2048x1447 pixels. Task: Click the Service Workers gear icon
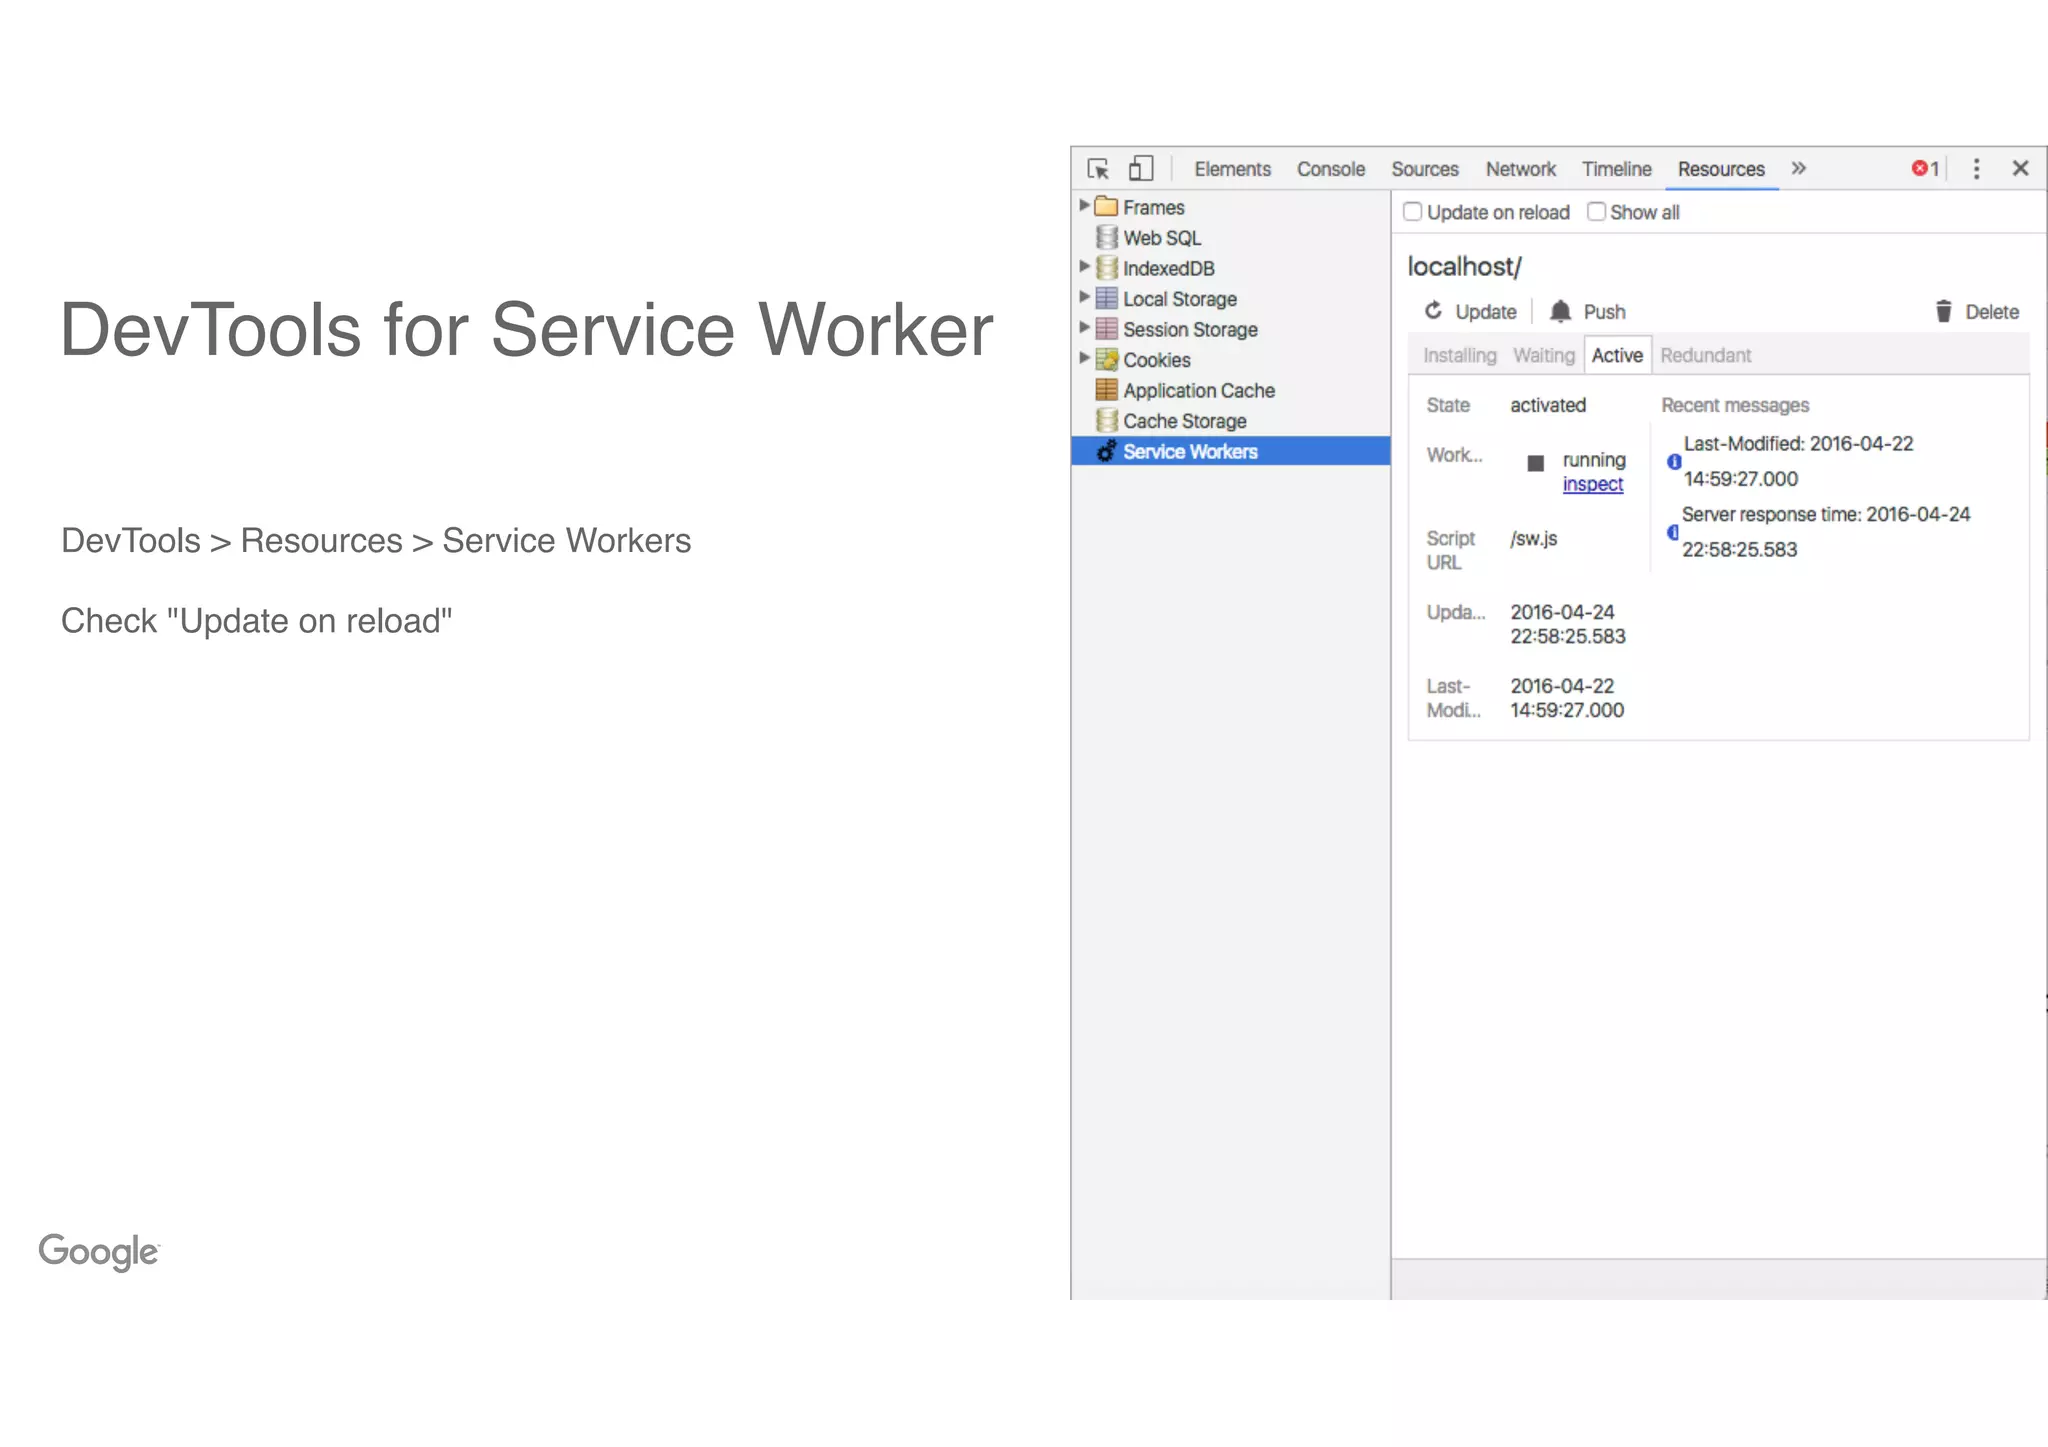(1106, 451)
